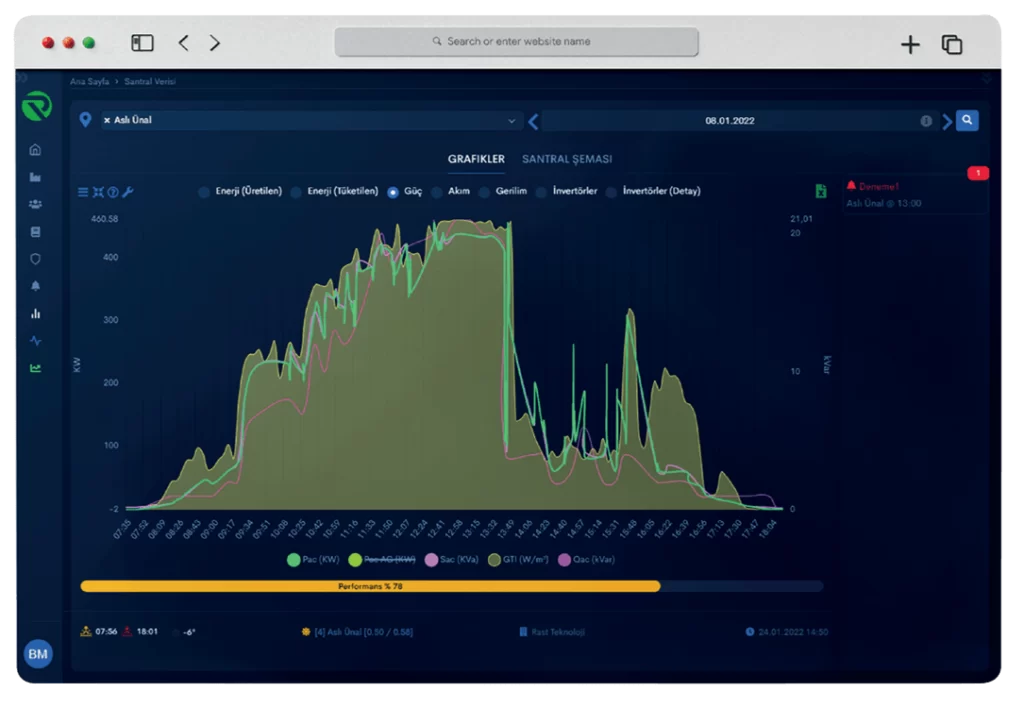1024x708 pixels.
Task: Toggle Sac (KVa) series in legend
Action: pyautogui.click(x=451, y=560)
